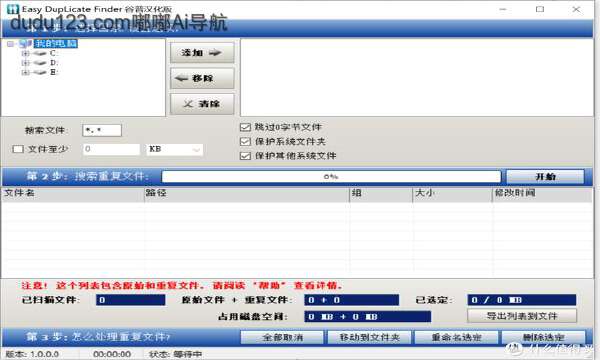The width and height of the screenshot is (600, 360).
Task: Expand the C: drive tree node
Action: (26, 53)
